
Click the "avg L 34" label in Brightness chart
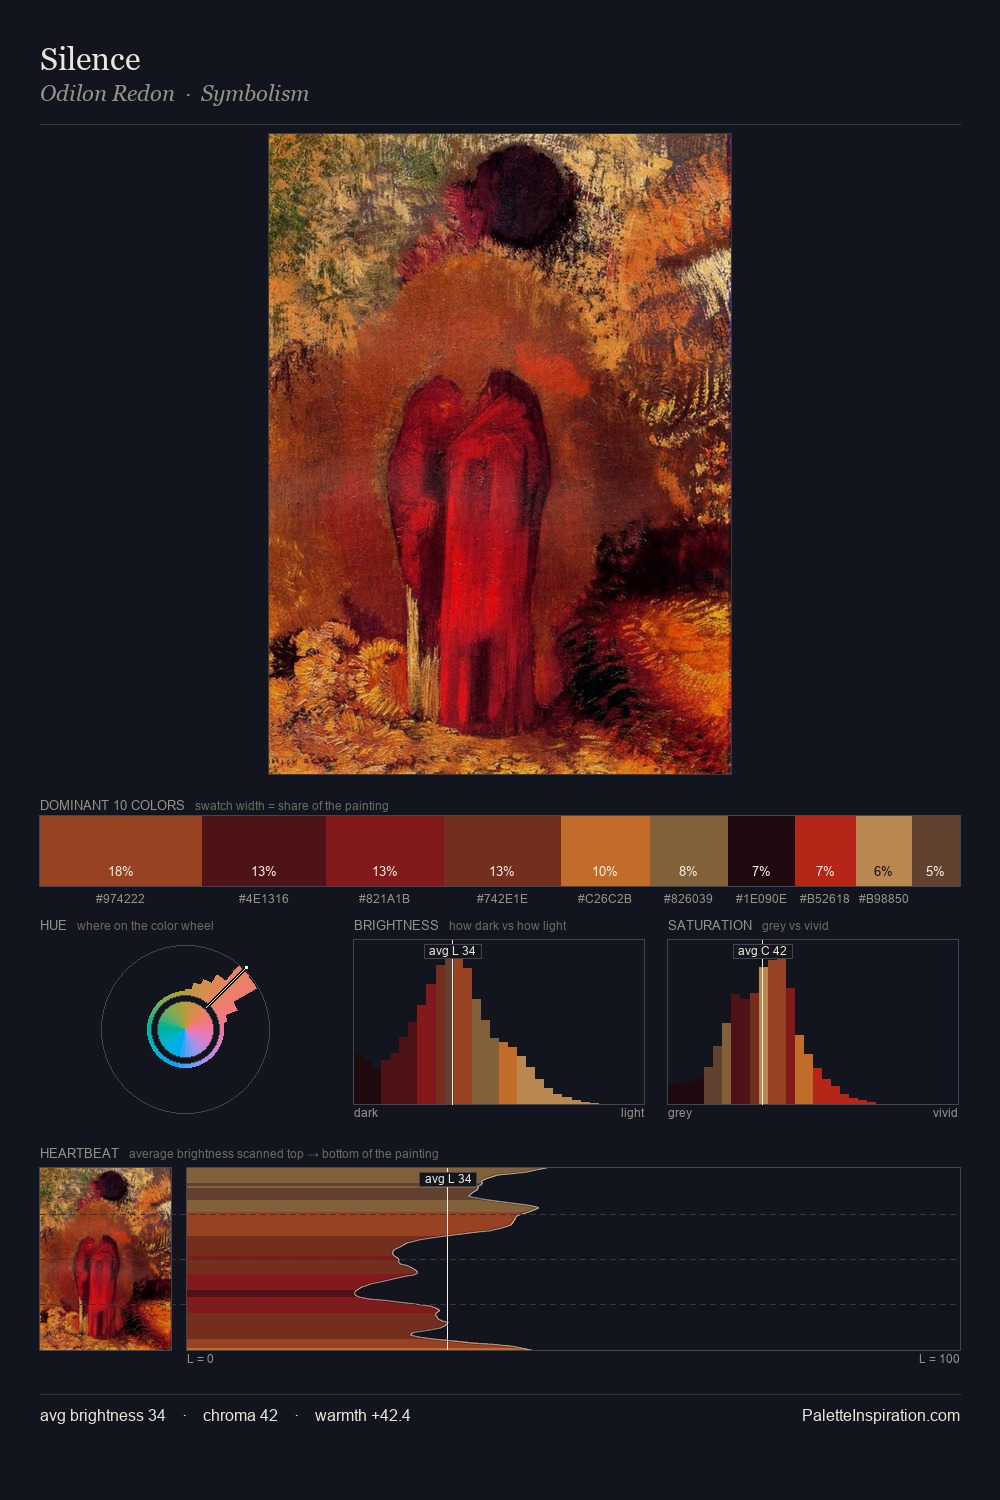pyautogui.click(x=452, y=951)
